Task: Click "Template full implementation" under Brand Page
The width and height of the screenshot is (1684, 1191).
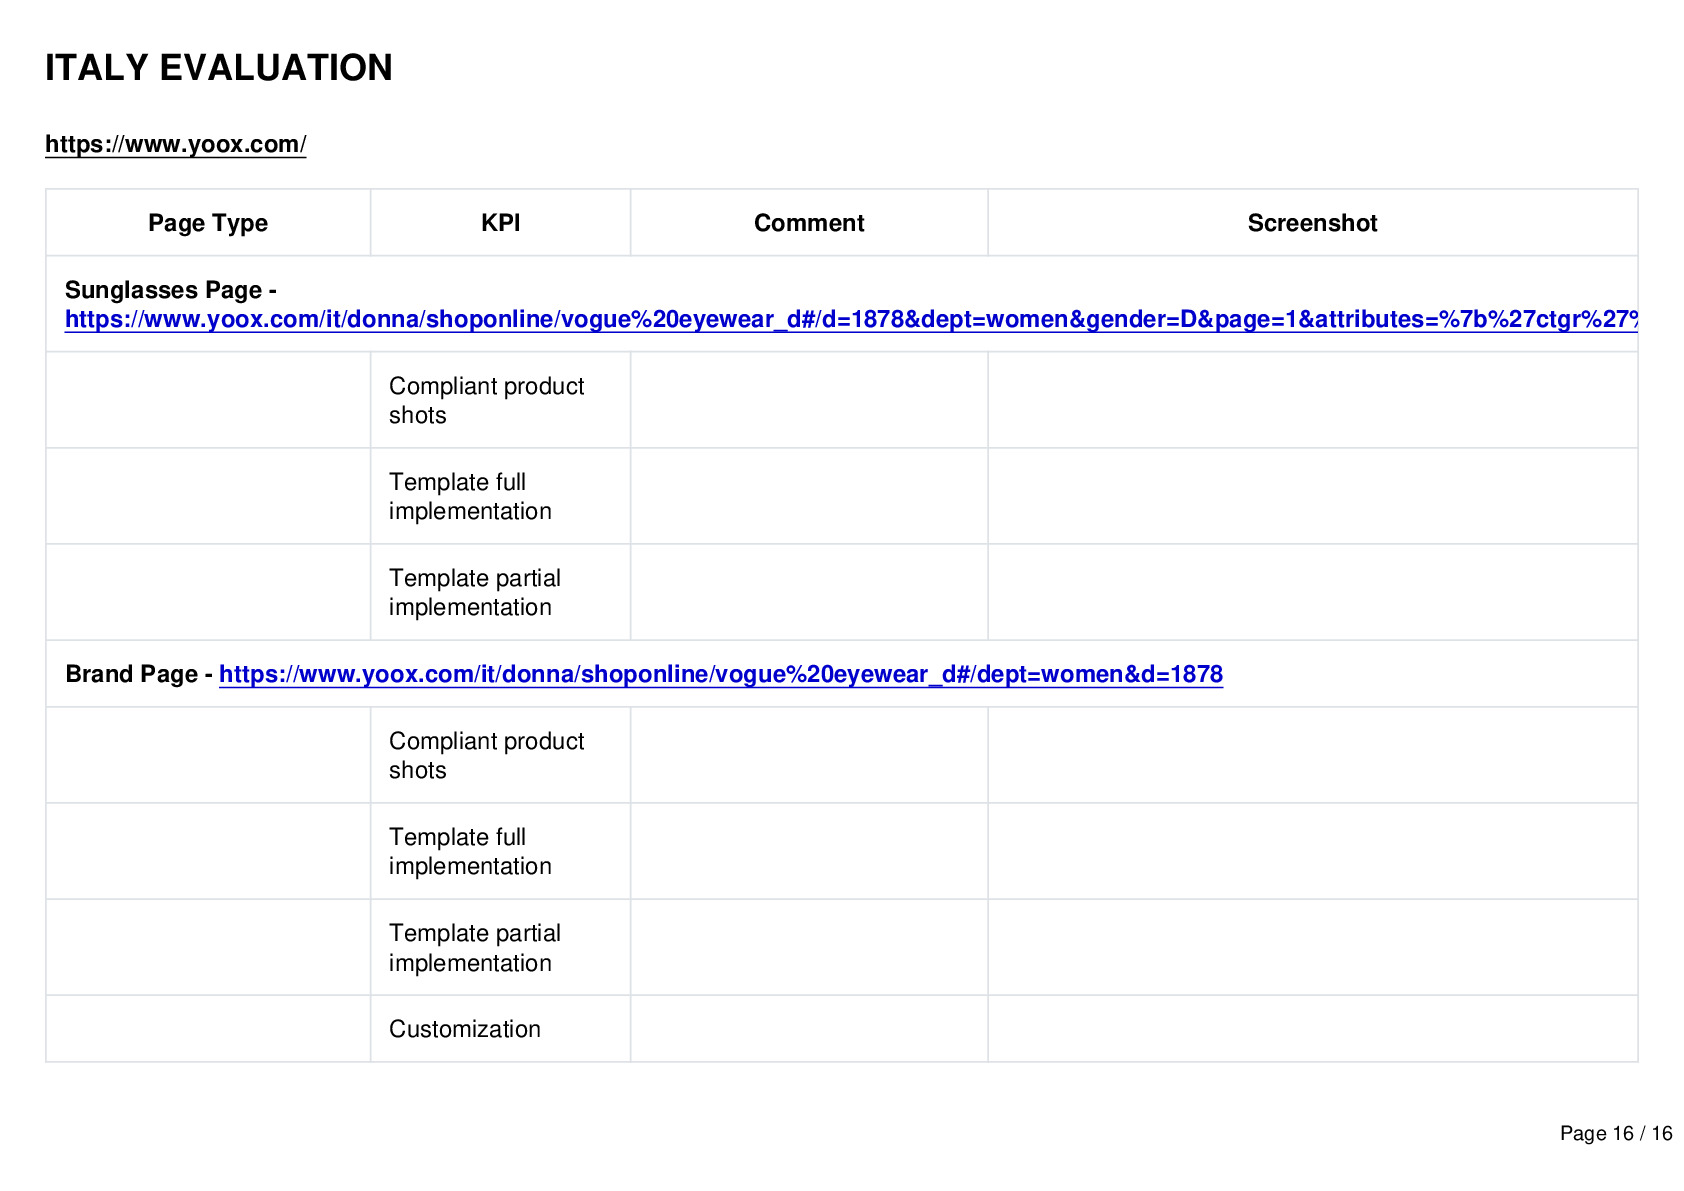Action: (470, 851)
